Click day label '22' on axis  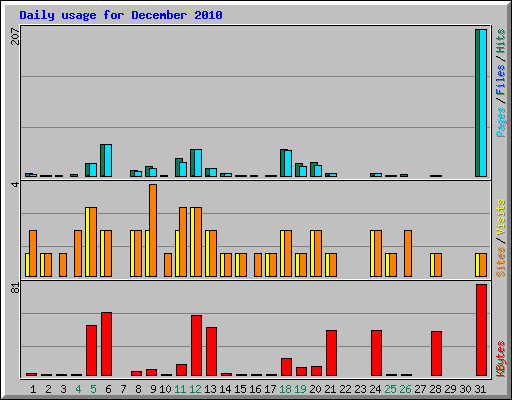click(345, 389)
